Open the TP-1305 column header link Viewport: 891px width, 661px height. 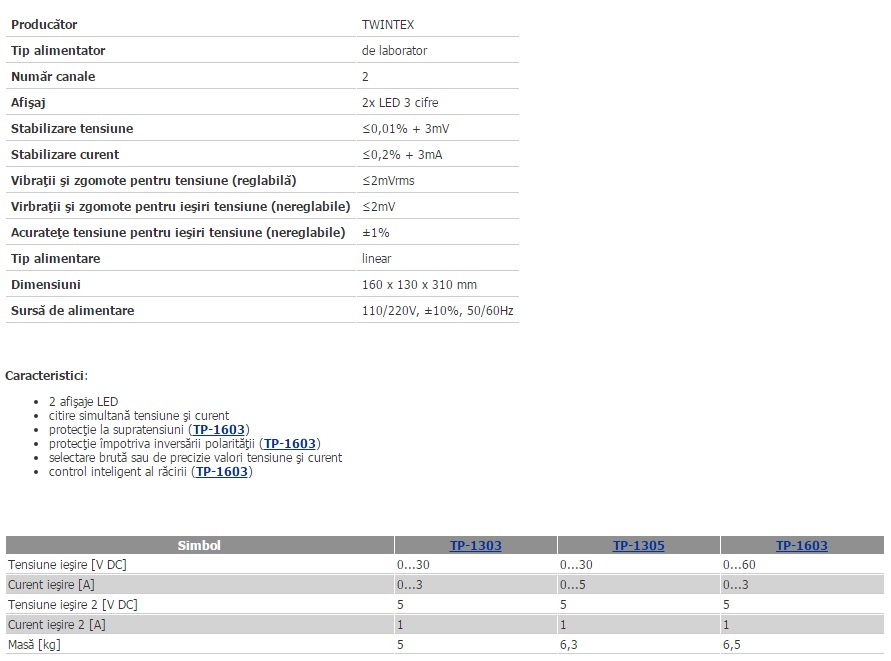click(x=639, y=546)
